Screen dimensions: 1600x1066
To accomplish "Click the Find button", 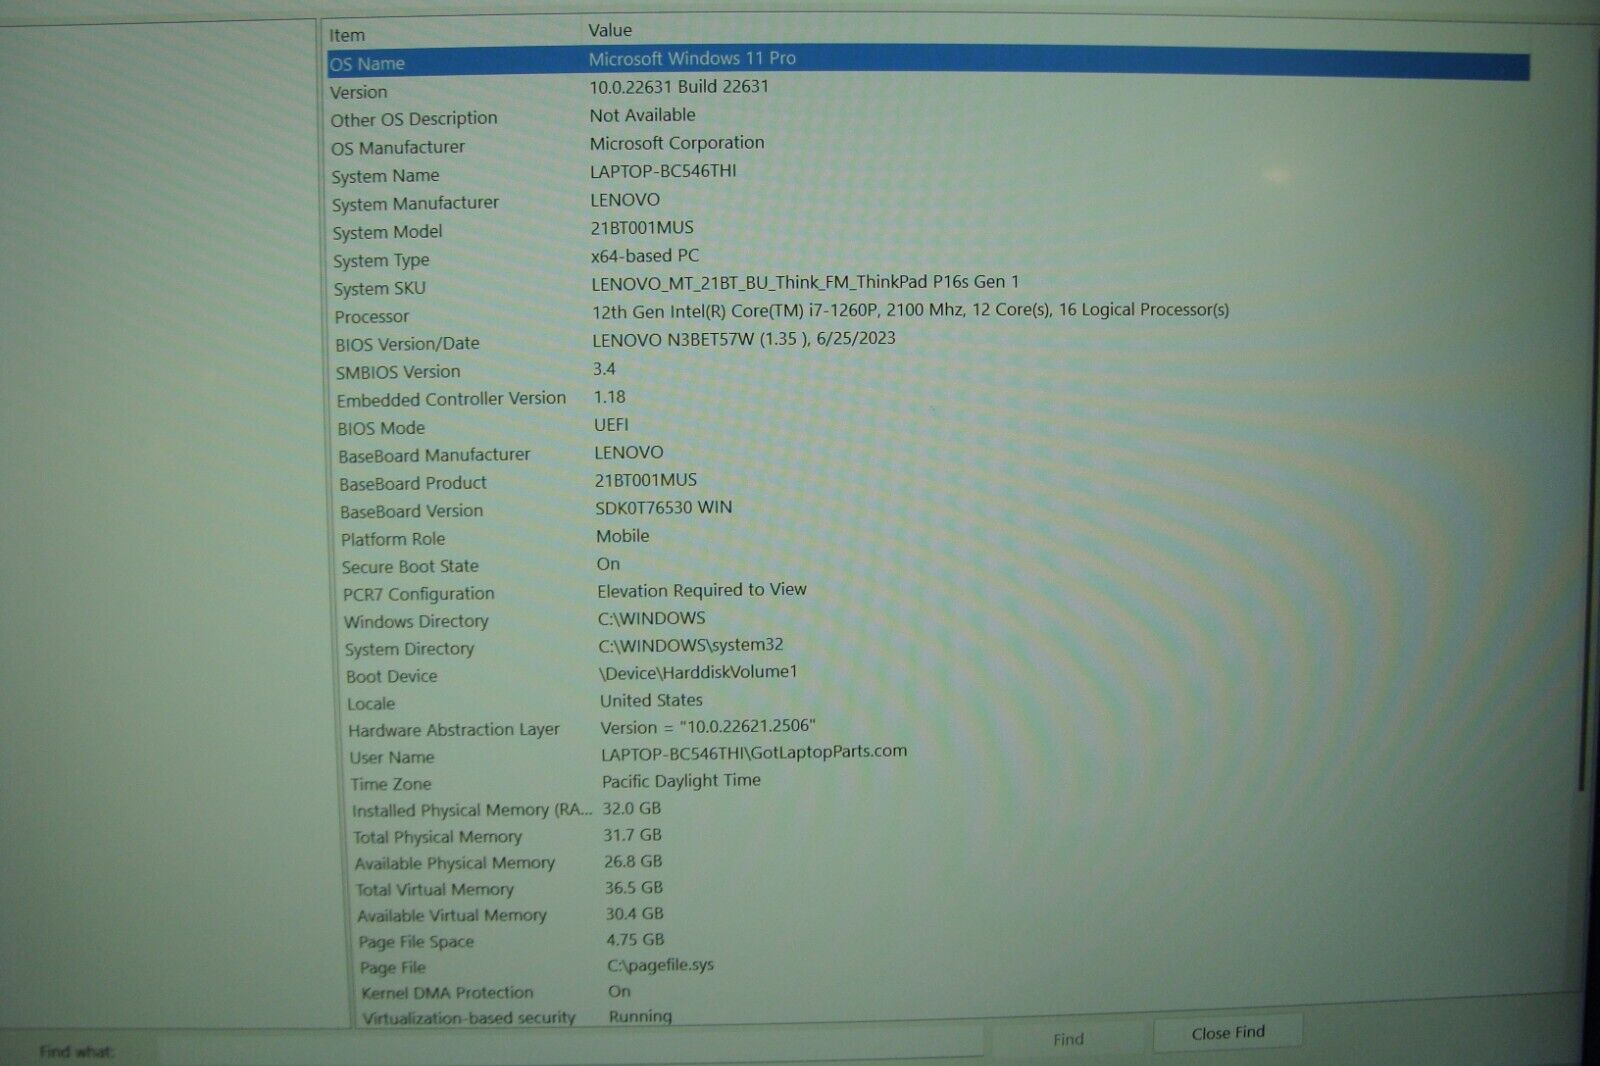I will pyautogui.click(x=1068, y=1039).
